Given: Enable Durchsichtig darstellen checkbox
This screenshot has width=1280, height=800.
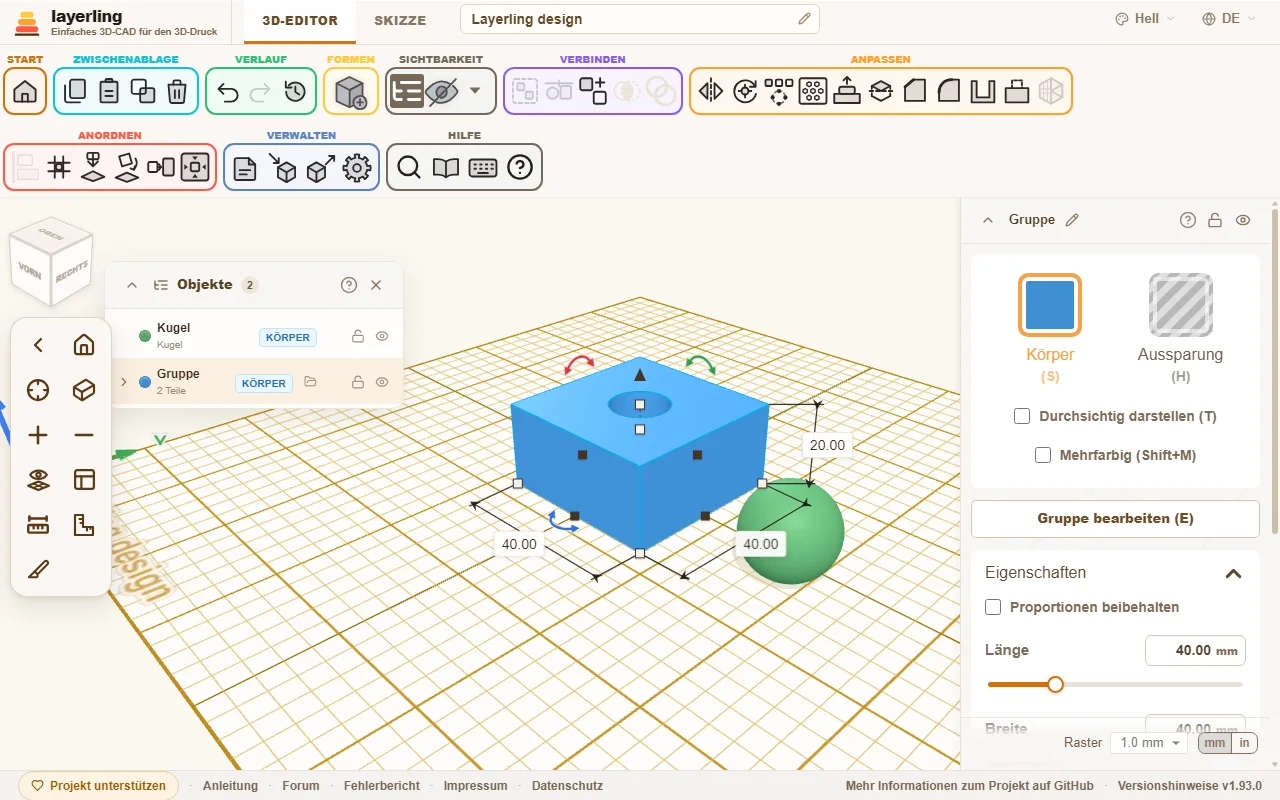Looking at the screenshot, I should click(x=1022, y=416).
